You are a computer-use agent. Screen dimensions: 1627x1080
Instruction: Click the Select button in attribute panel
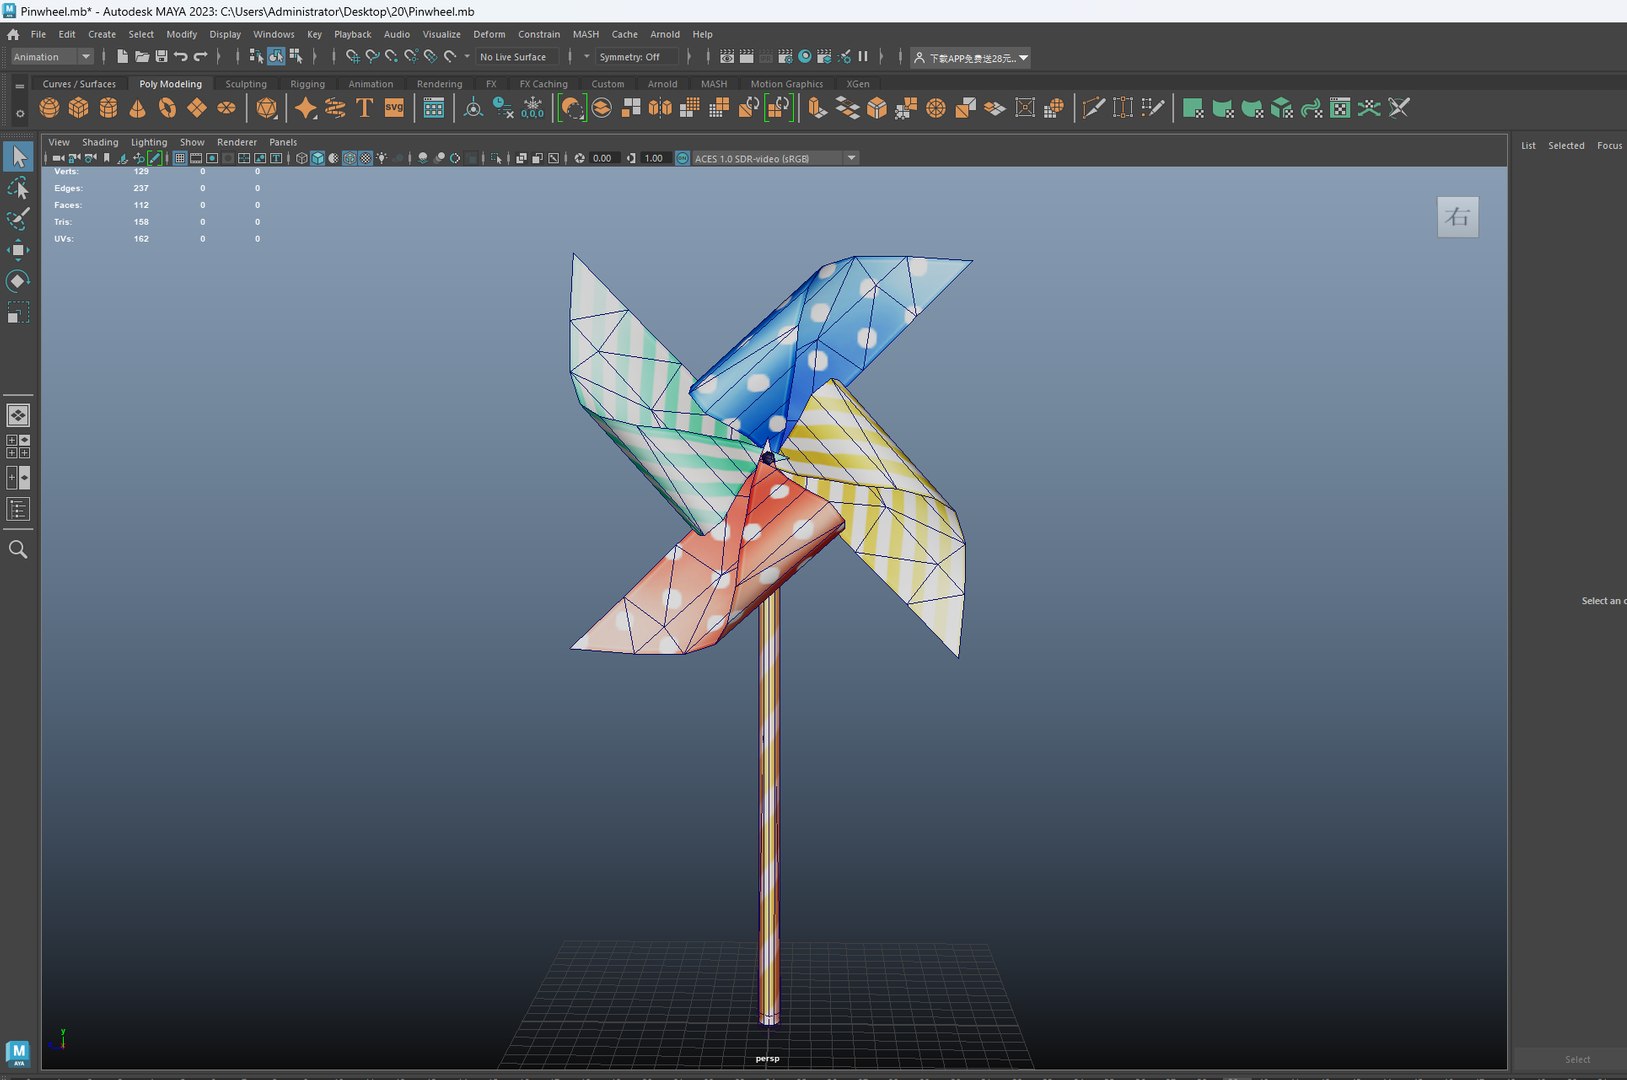tap(1577, 1059)
